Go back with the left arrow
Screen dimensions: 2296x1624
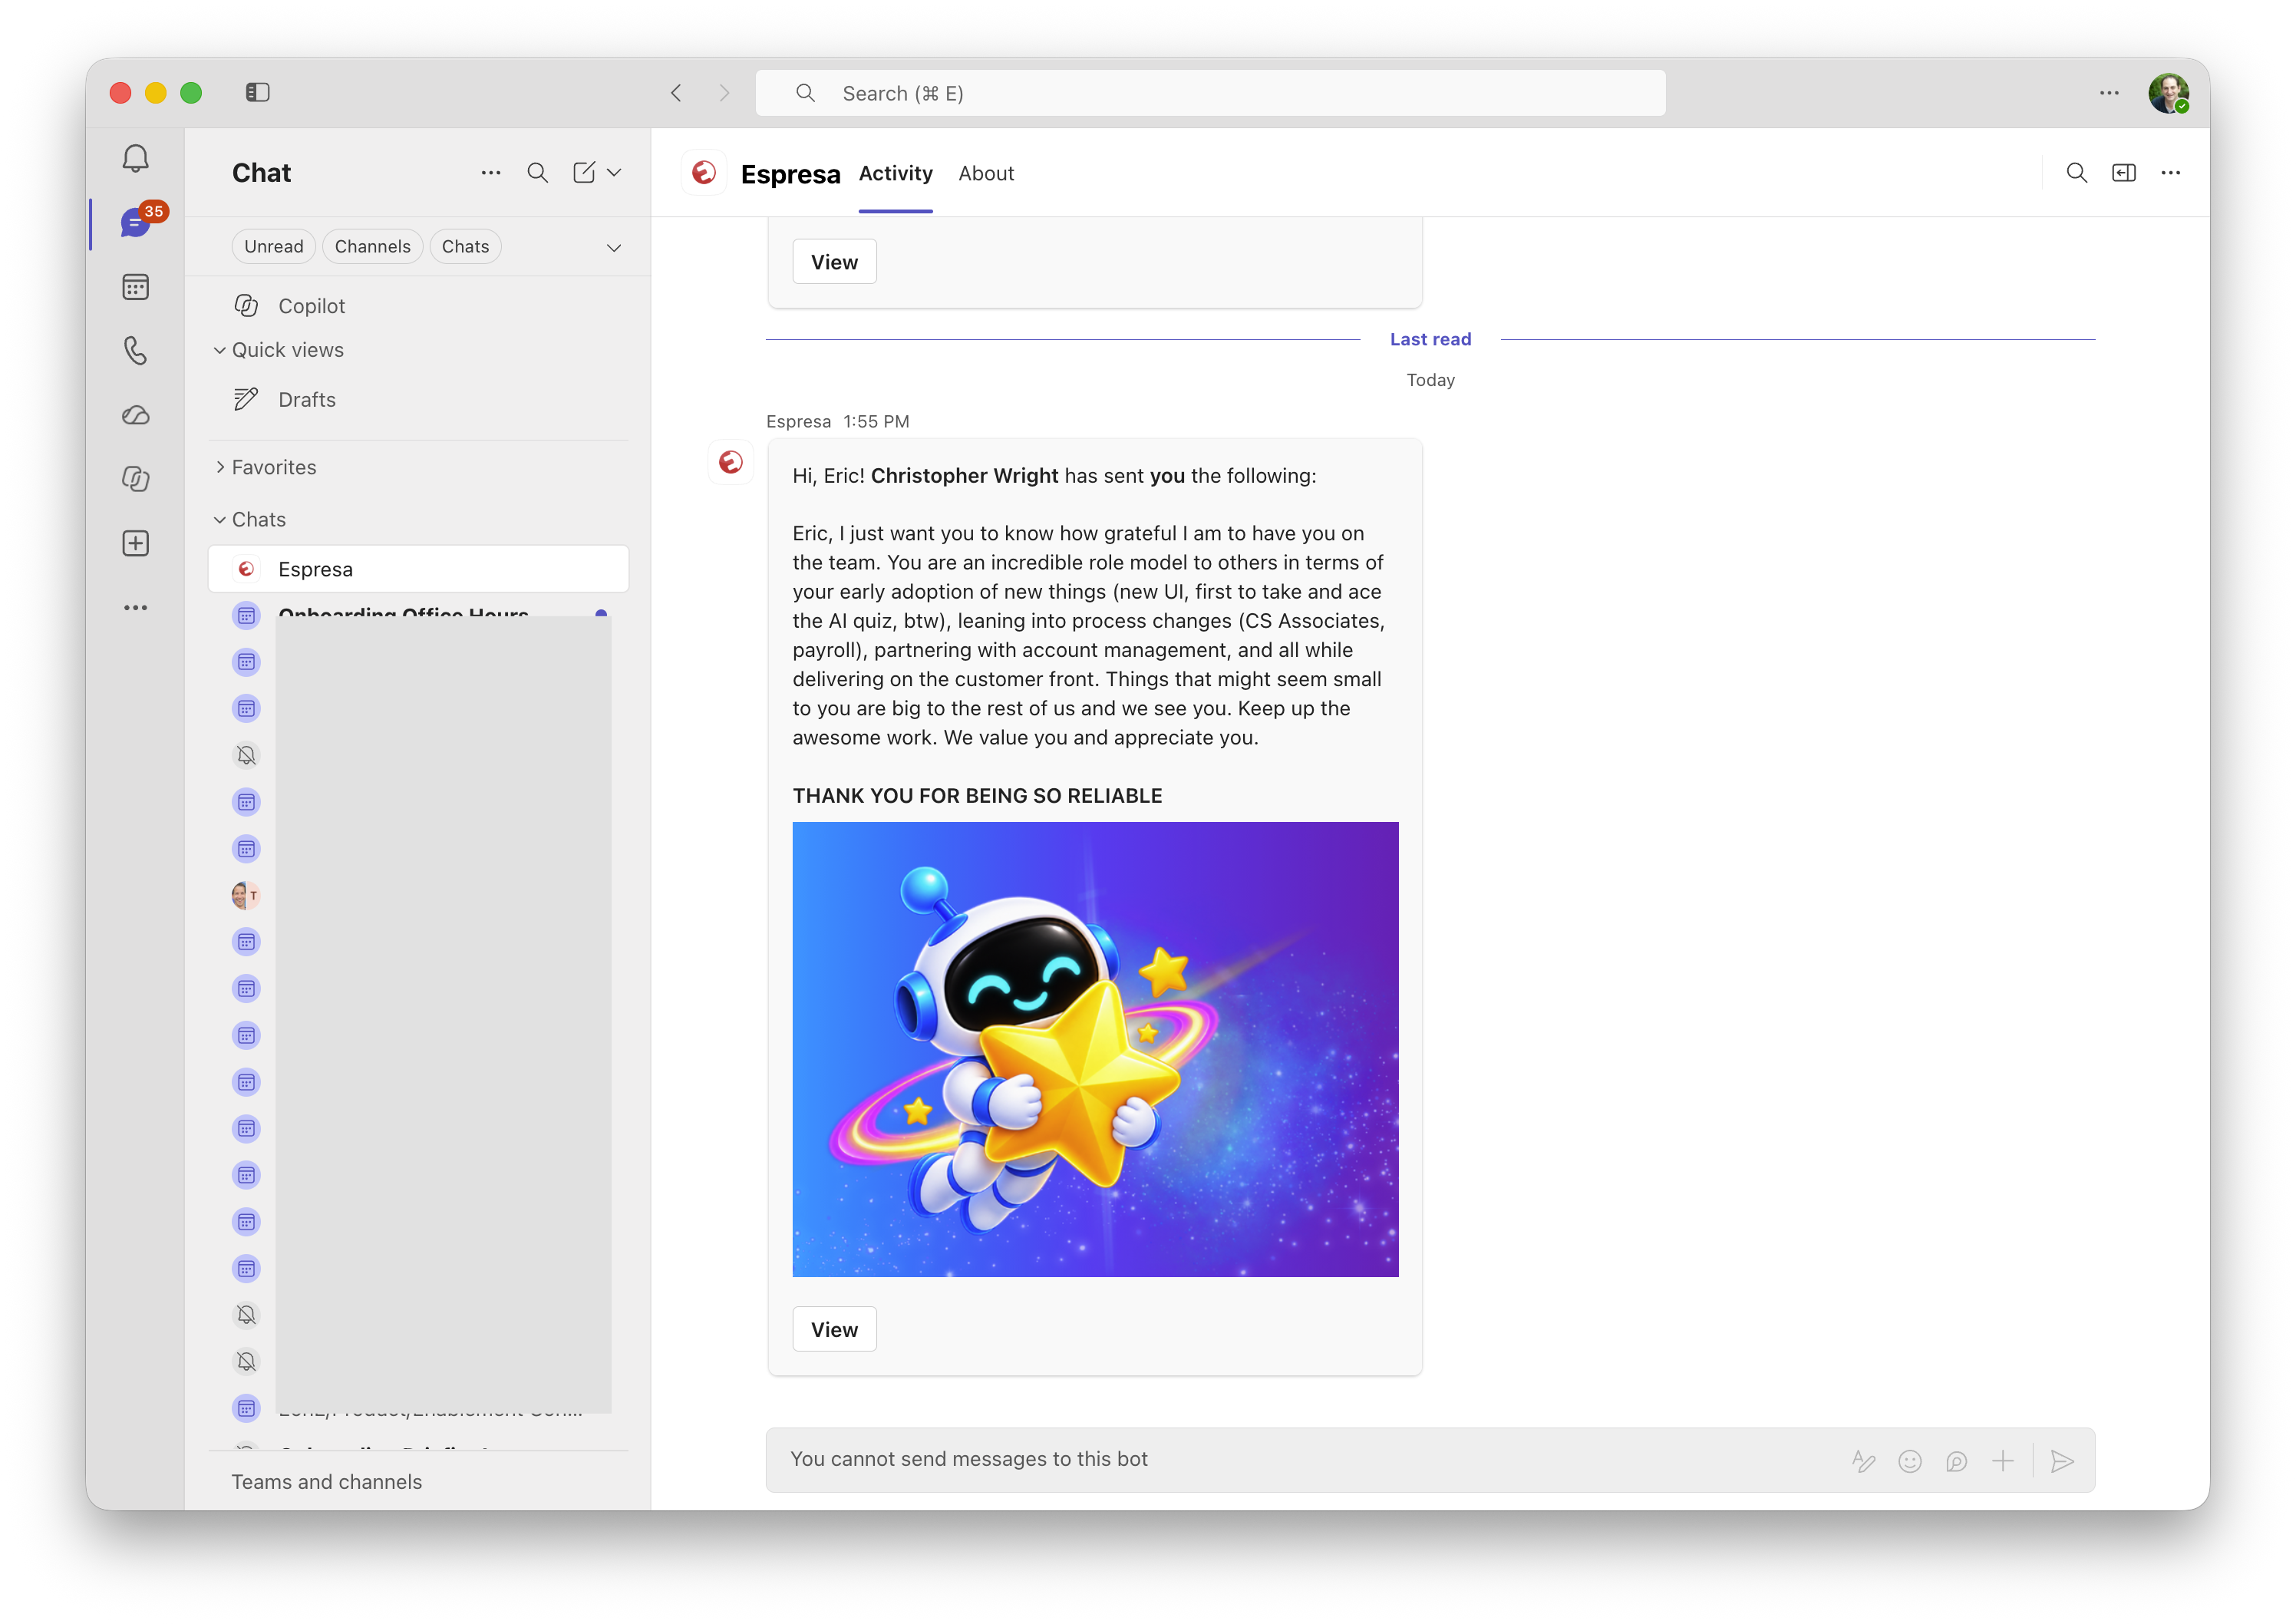(x=677, y=93)
